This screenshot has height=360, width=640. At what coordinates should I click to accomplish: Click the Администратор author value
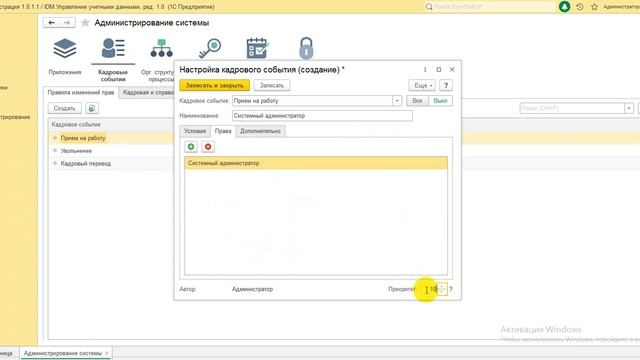pyautogui.click(x=252, y=289)
